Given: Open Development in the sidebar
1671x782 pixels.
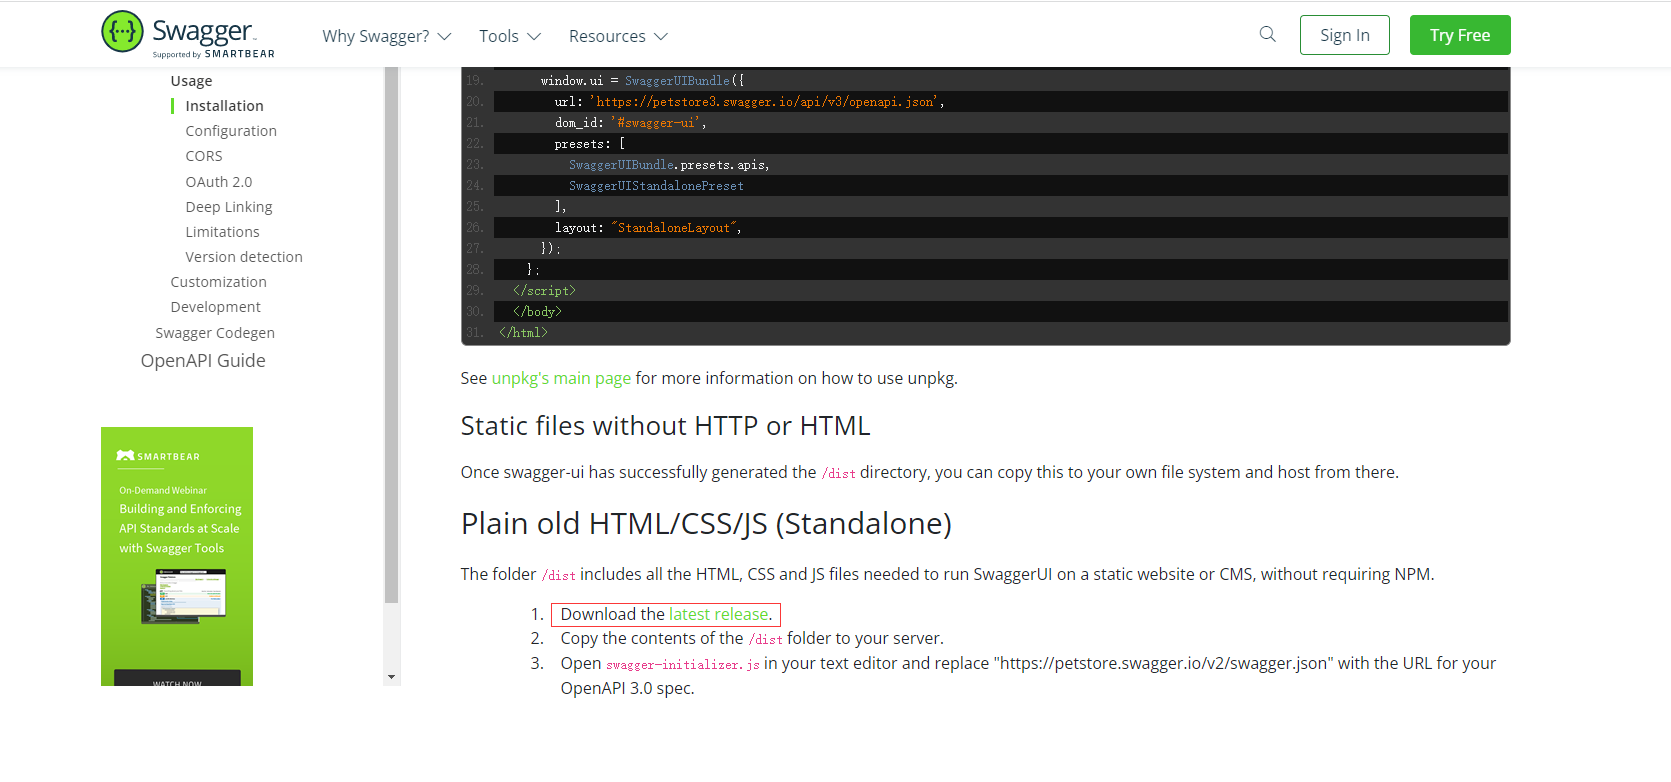Looking at the screenshot, I should [x=215, y=307].
